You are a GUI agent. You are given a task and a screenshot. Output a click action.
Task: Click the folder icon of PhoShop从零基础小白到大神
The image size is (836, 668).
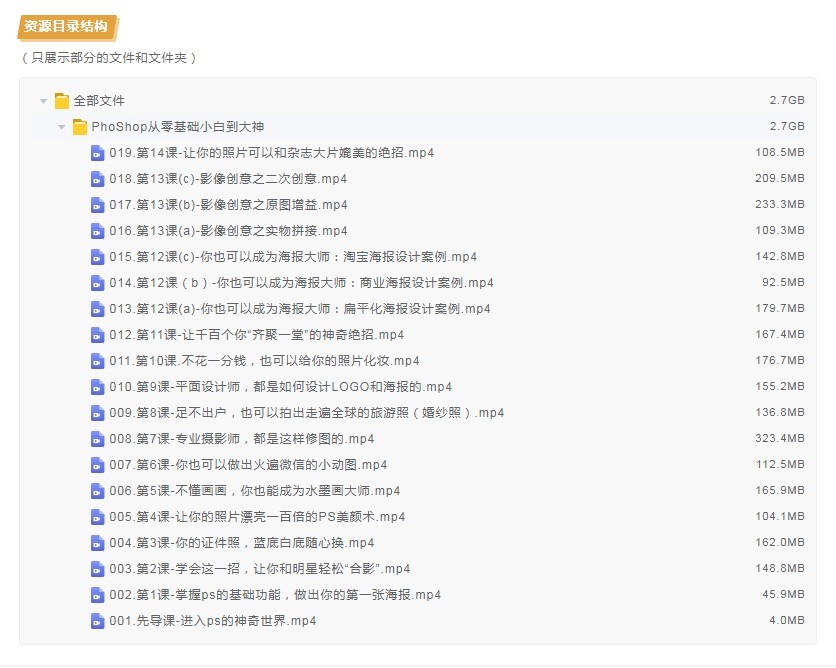(80, 127)
